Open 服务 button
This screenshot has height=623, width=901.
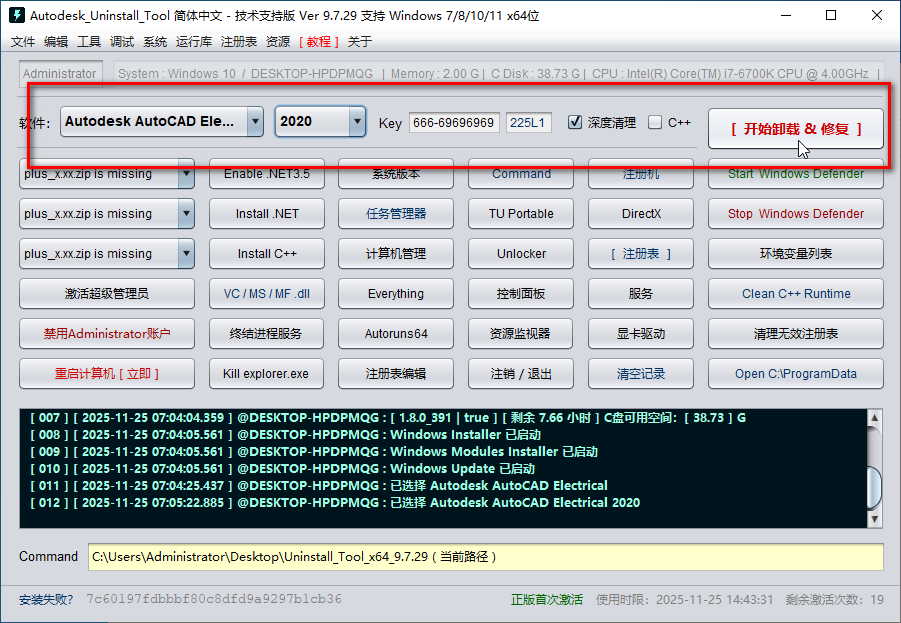tap(641, 294)
